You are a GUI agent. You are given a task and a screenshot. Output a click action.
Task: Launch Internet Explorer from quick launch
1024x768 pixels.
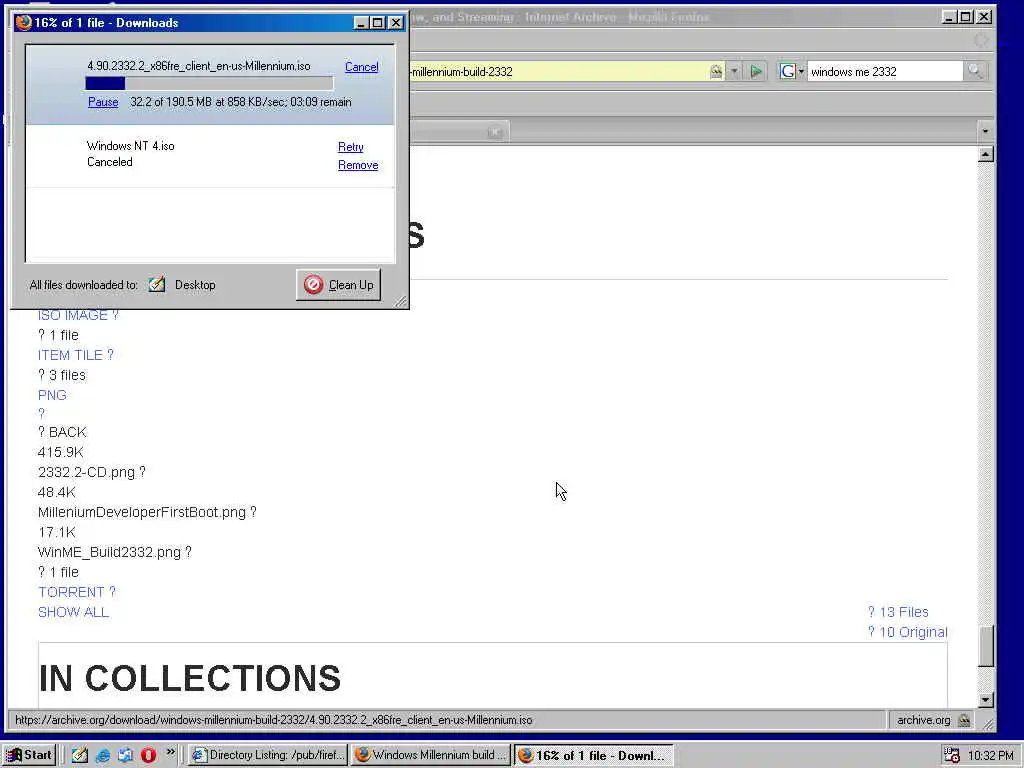103,755
